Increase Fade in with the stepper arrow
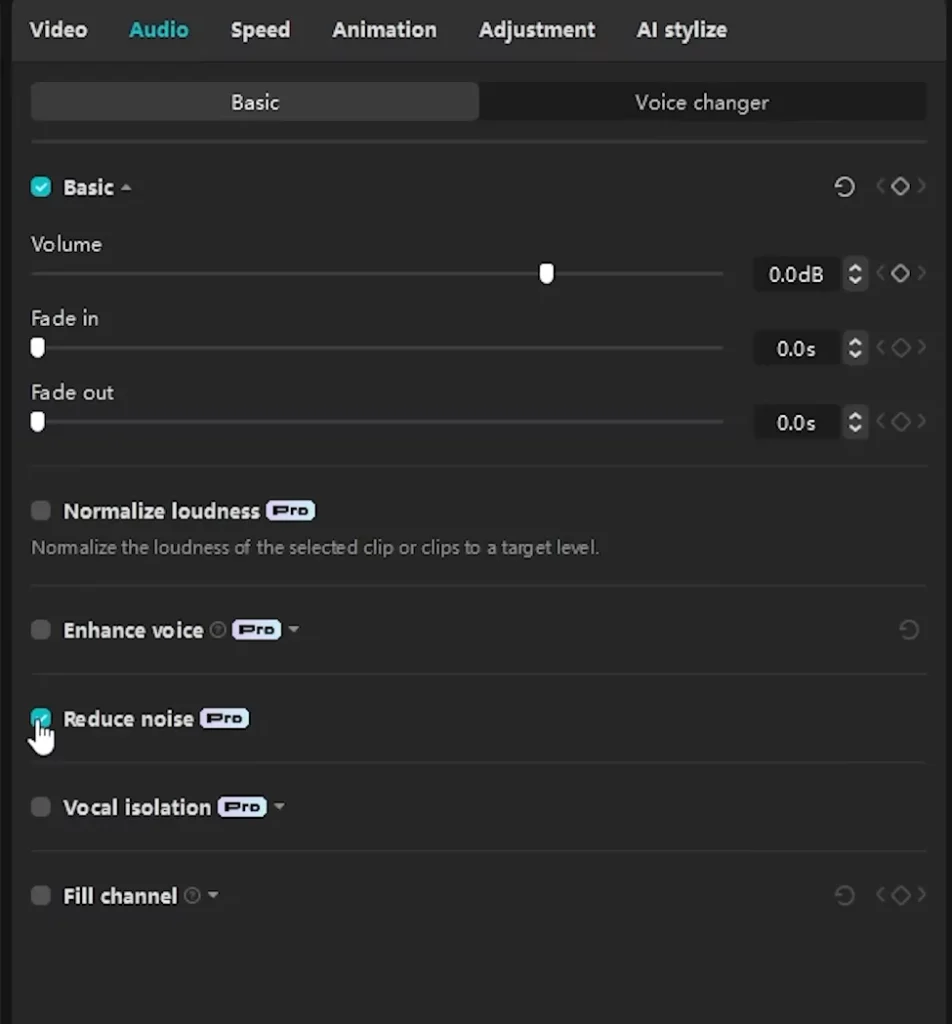The width and height of the screenshot is (952, 1024). point(856,342)
